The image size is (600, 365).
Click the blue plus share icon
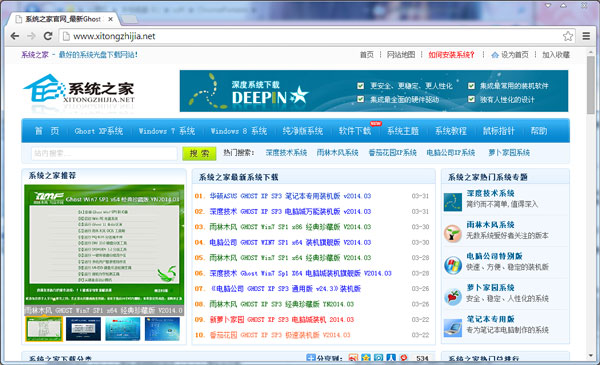tap(311, 358)
